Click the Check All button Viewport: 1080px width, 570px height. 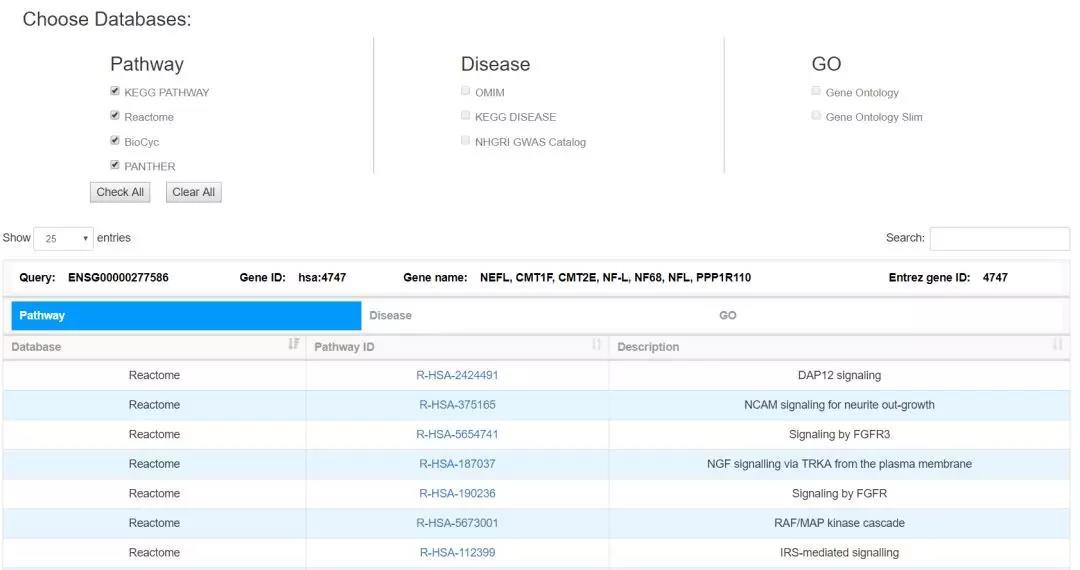[x=120, y=192]
